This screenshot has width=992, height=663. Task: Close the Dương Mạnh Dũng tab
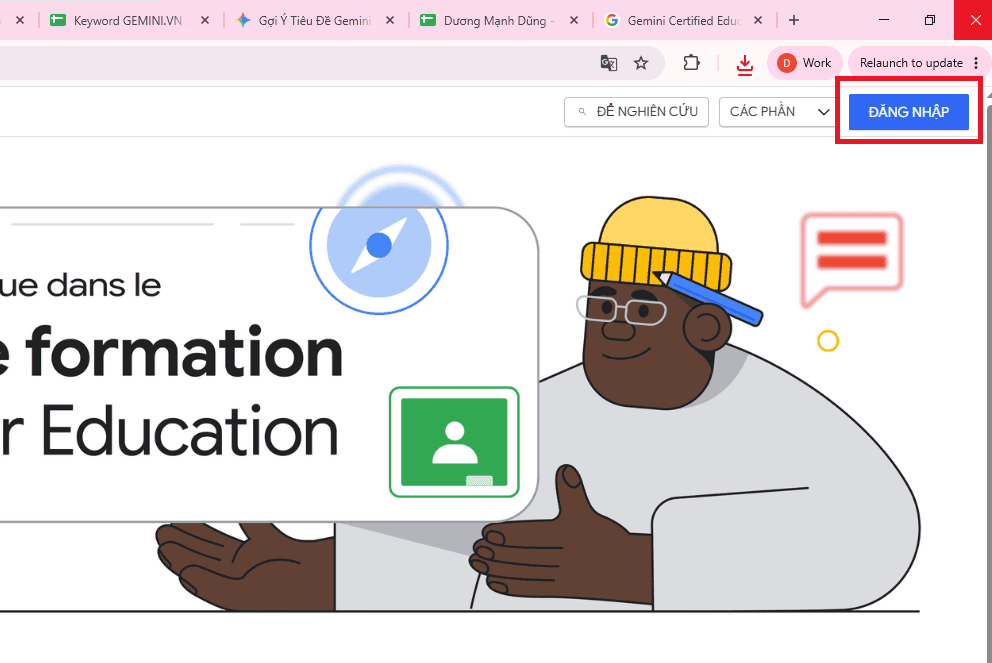574,20
